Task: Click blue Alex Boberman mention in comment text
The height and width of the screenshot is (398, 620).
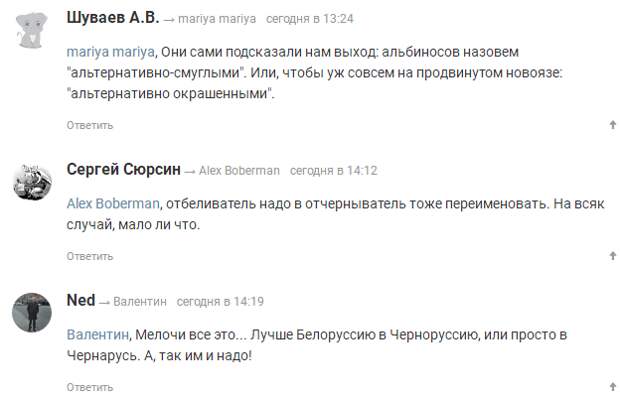Action: 113,204
